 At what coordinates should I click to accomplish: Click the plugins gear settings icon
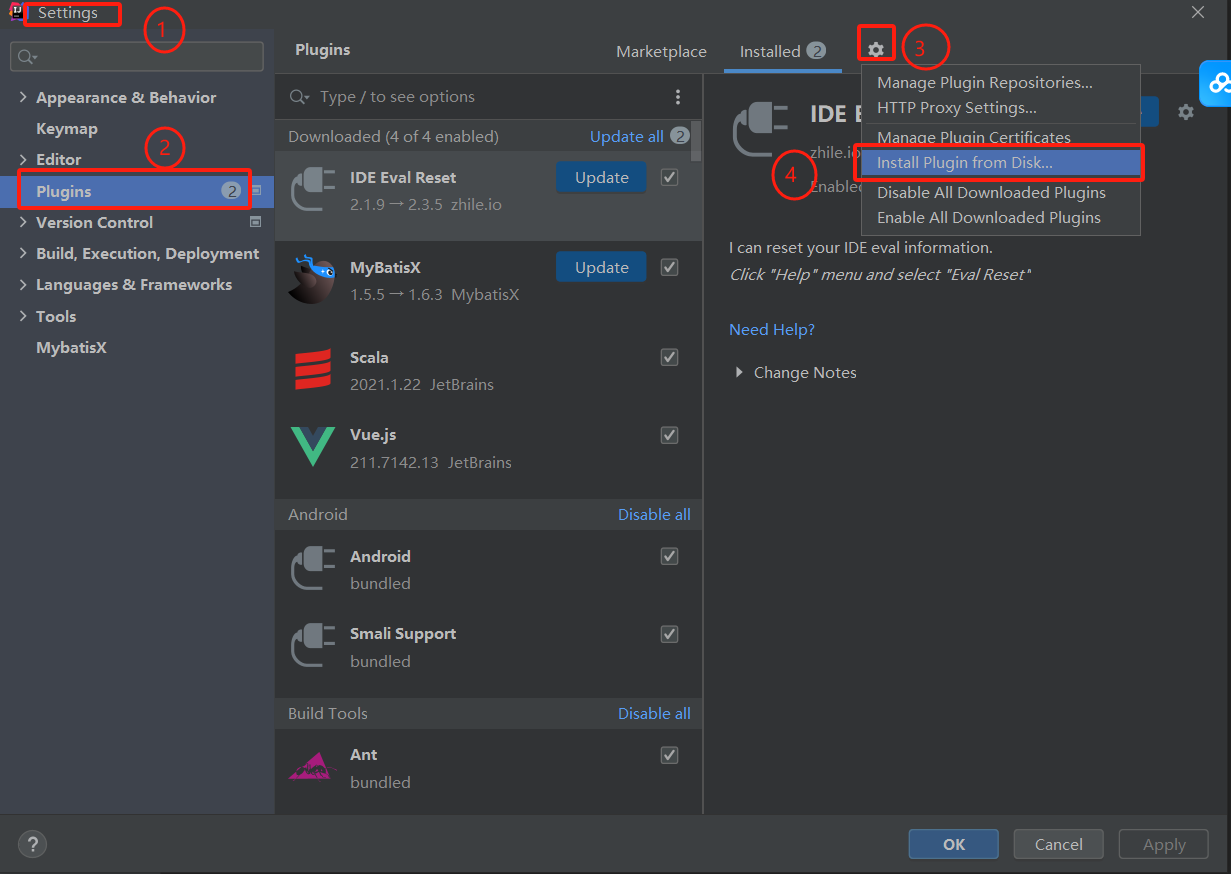click(x=876, y=50)
